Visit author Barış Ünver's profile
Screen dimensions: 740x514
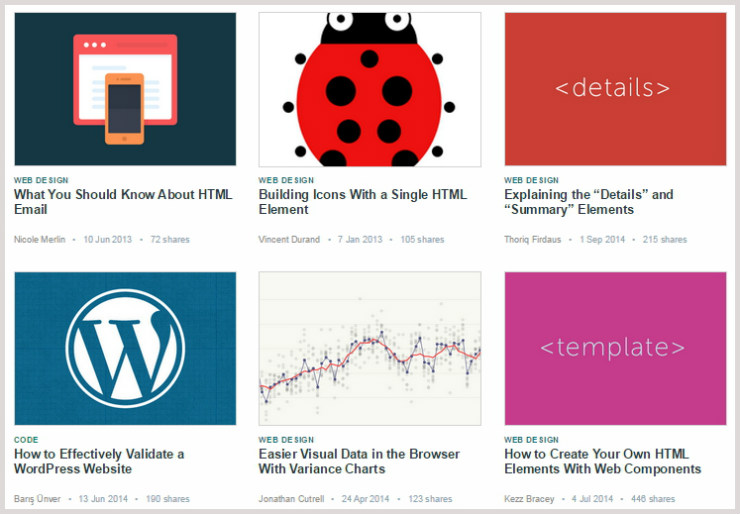(x=37, y=499)
